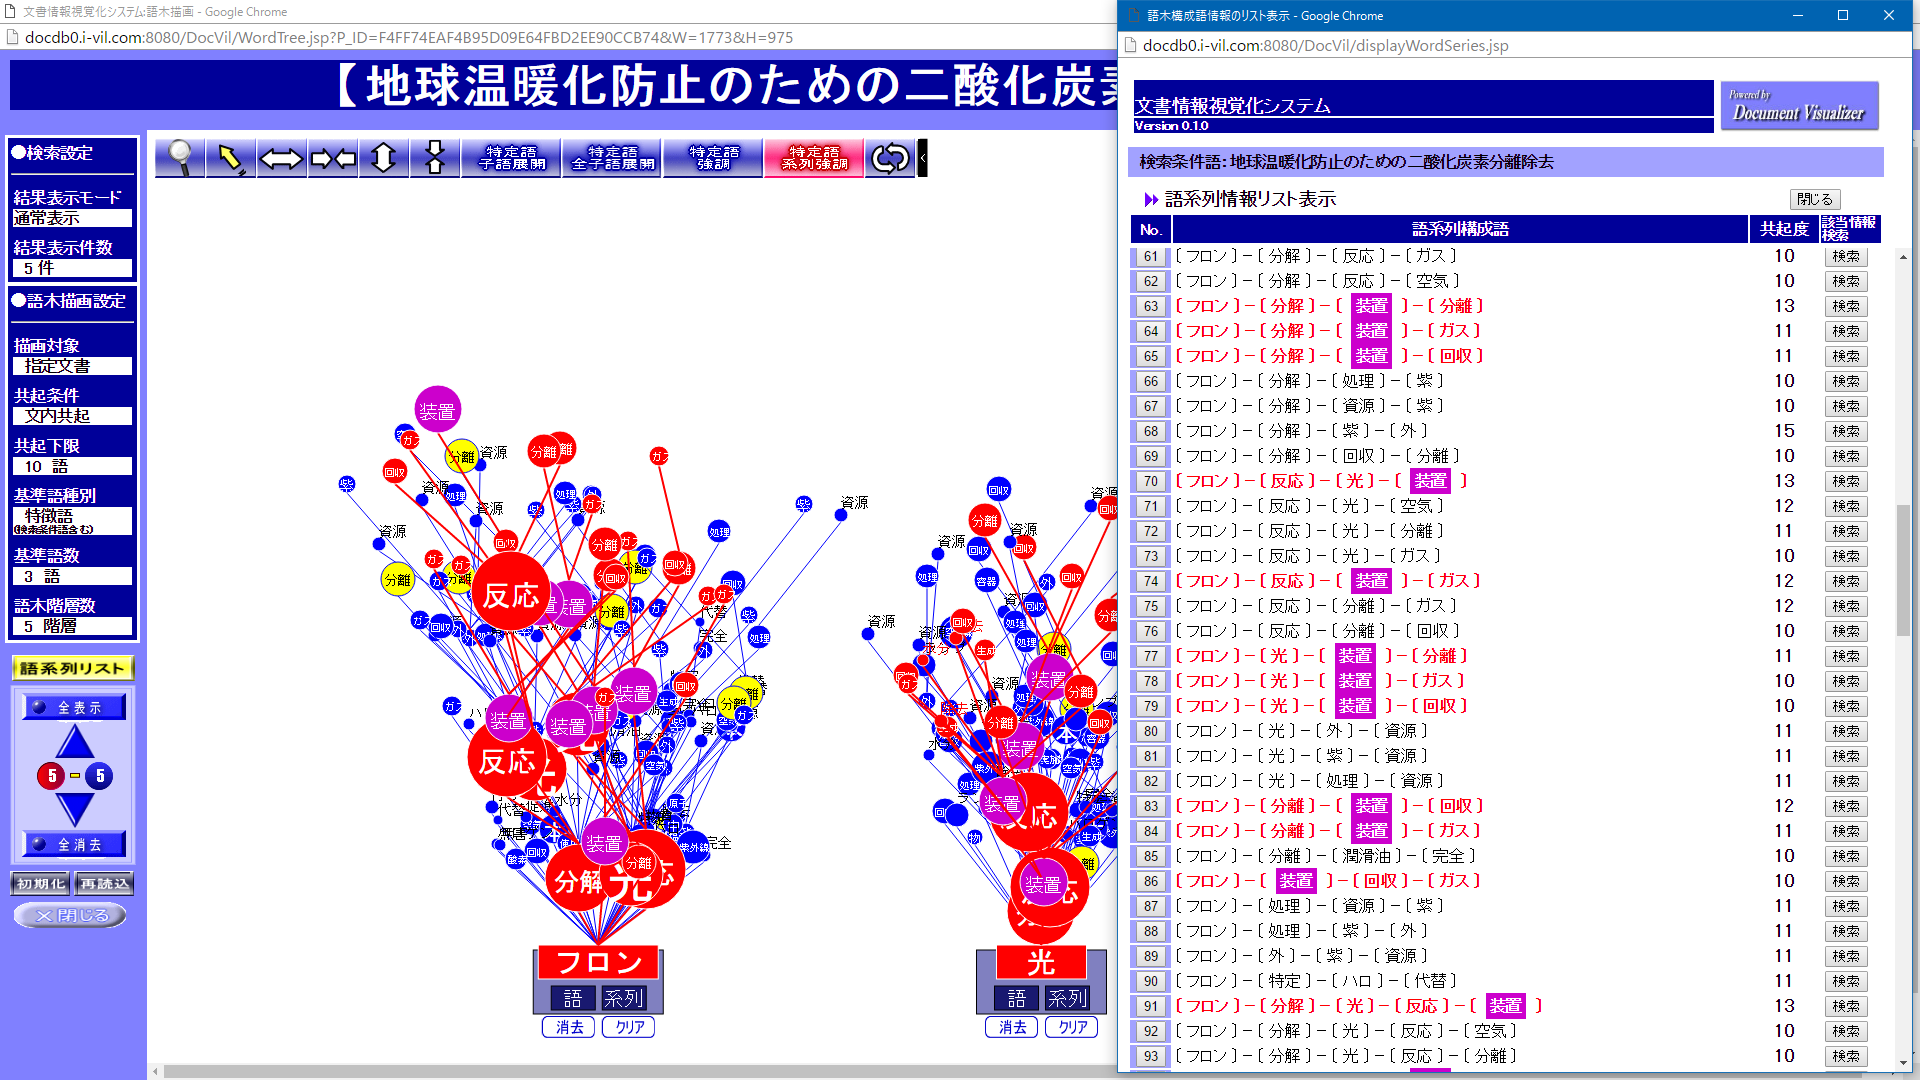Viewport: 1920px width, 1080px height.
Task: Toggle 特定語 子語展開 toolbar button
Action: click(x=511, y=158)
